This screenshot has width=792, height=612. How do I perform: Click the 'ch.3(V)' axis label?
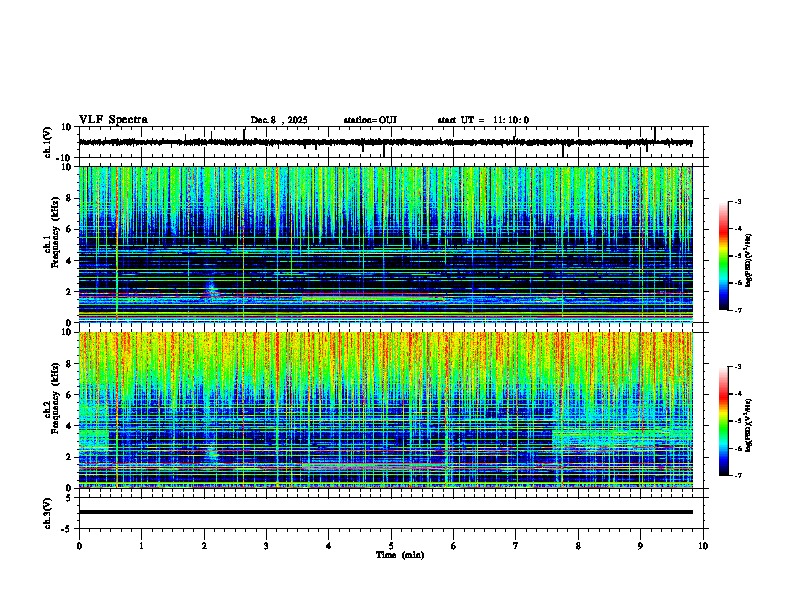tap(48, 513)
